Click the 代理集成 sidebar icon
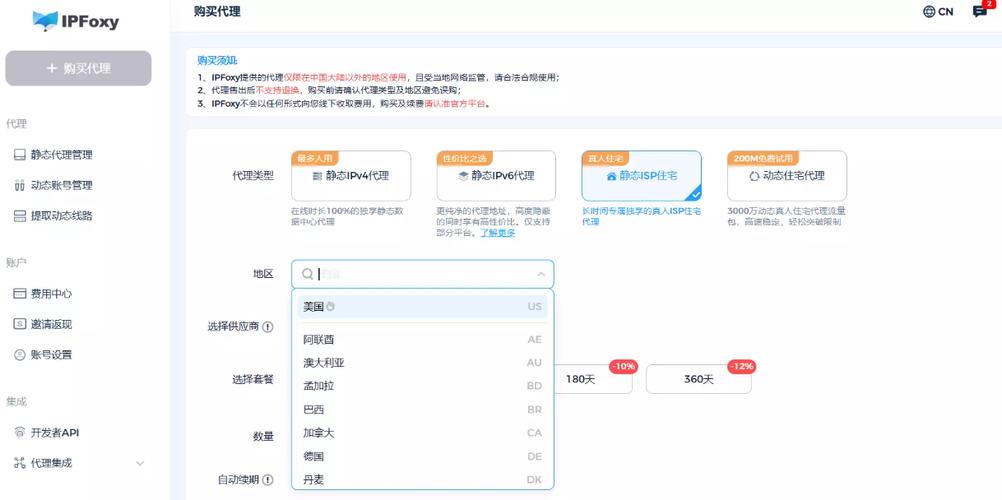The height and width of the screenshot is (500, 1002). click(x=19, y=463)
